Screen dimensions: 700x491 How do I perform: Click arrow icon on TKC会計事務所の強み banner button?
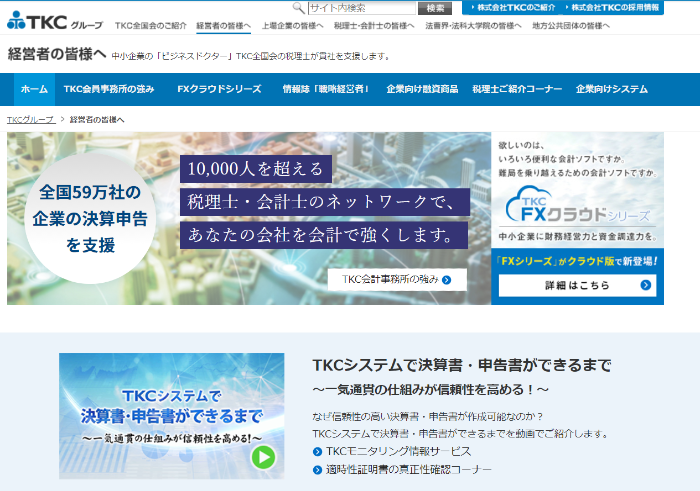(447, 280)
